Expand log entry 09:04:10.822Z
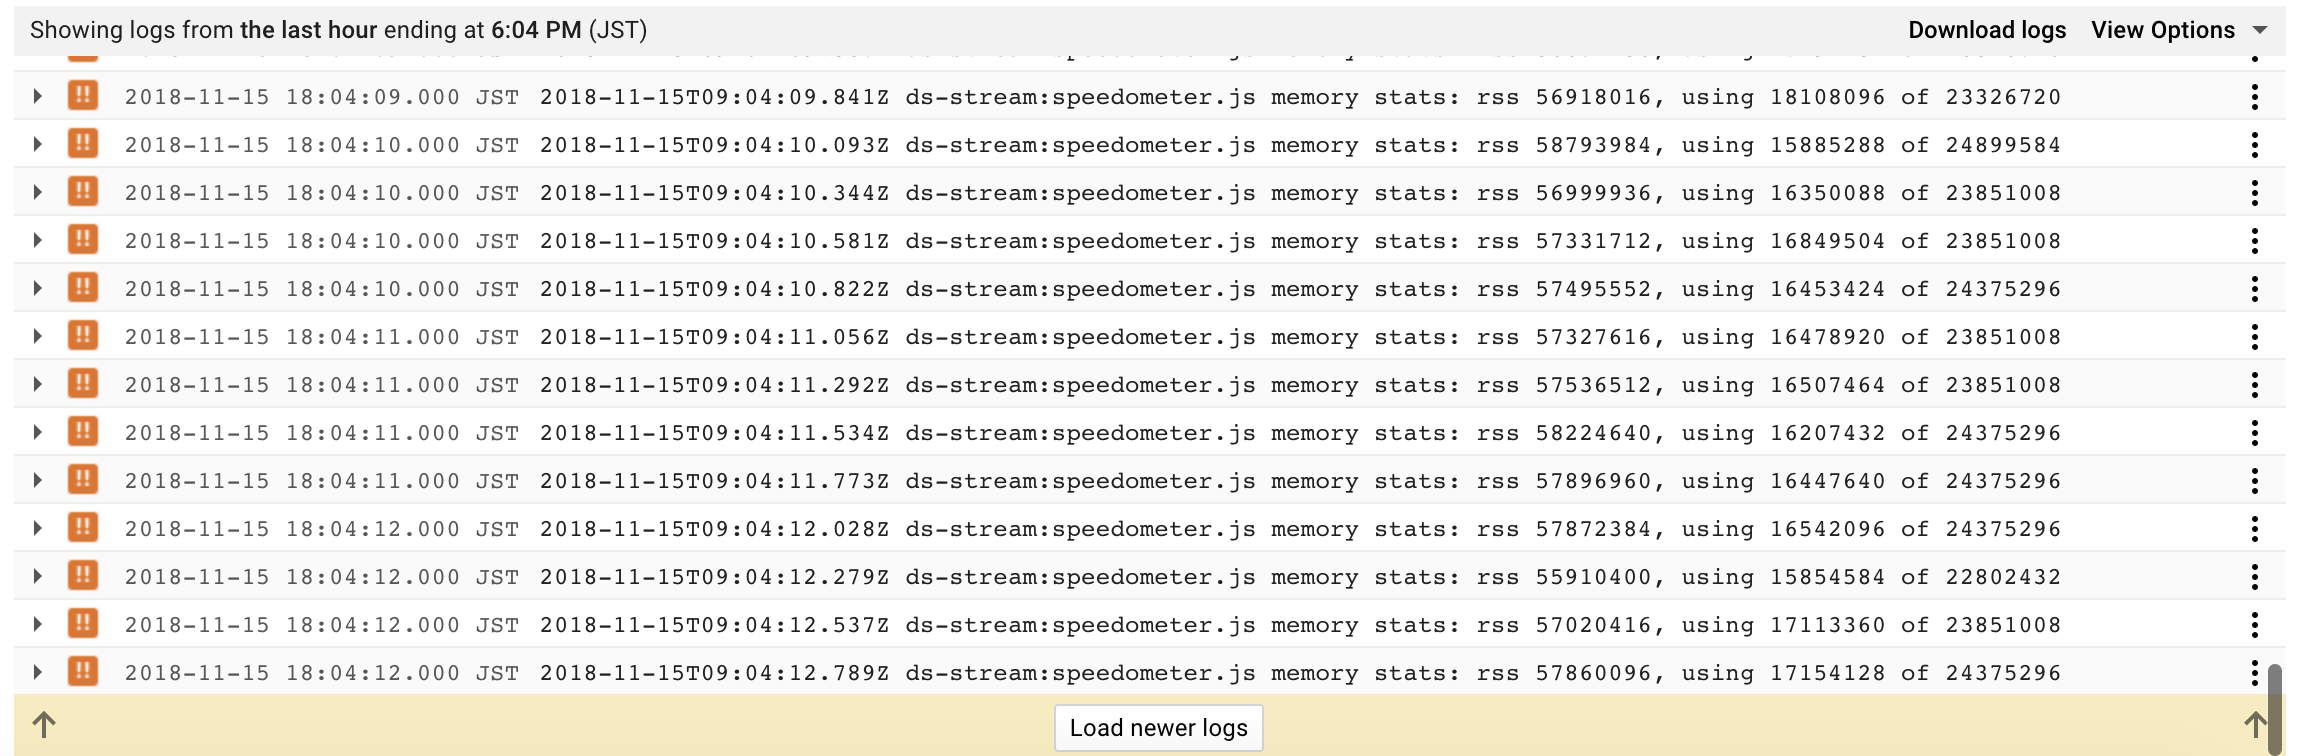Screen dimensions: 2302x756 (x=38, y=288)
